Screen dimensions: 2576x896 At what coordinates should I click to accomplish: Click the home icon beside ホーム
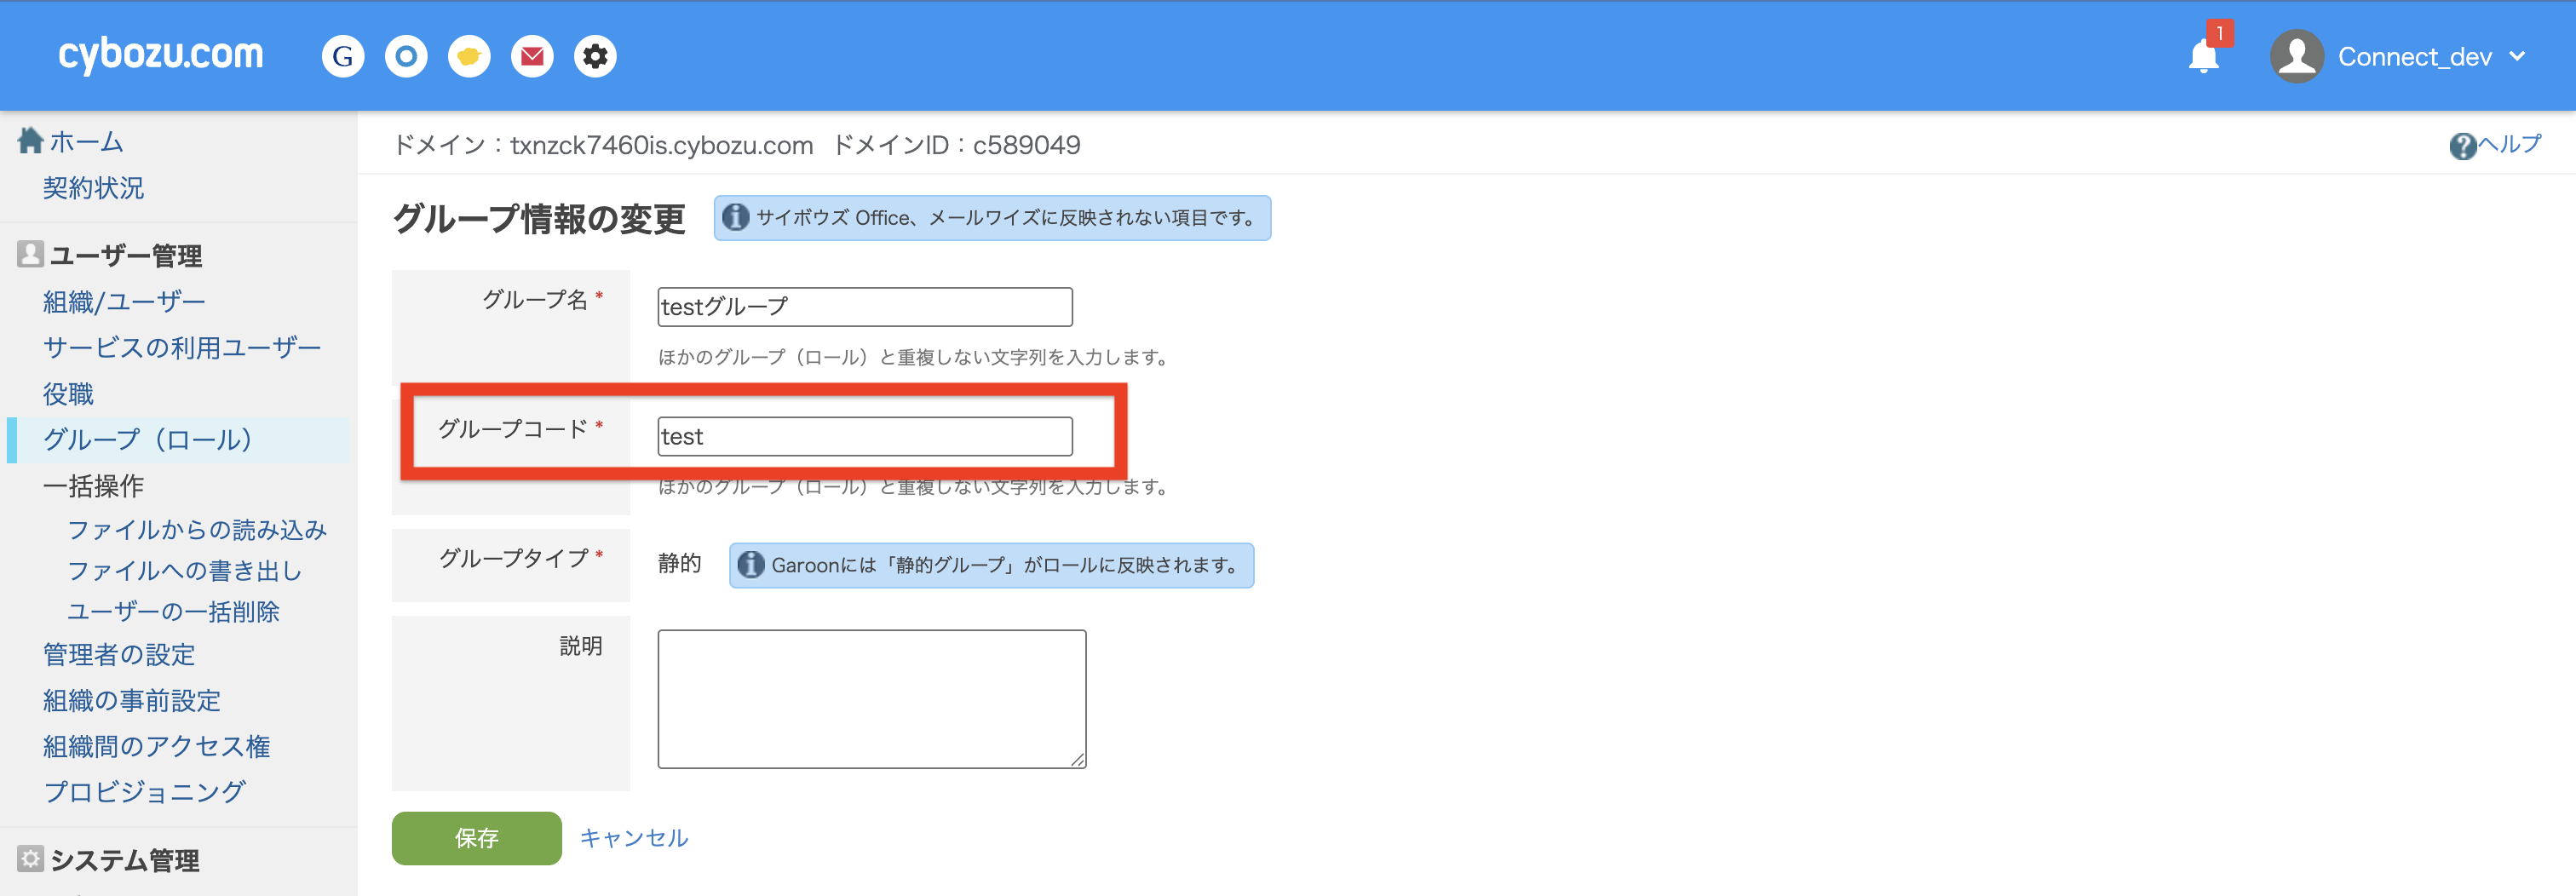(31, 141)
